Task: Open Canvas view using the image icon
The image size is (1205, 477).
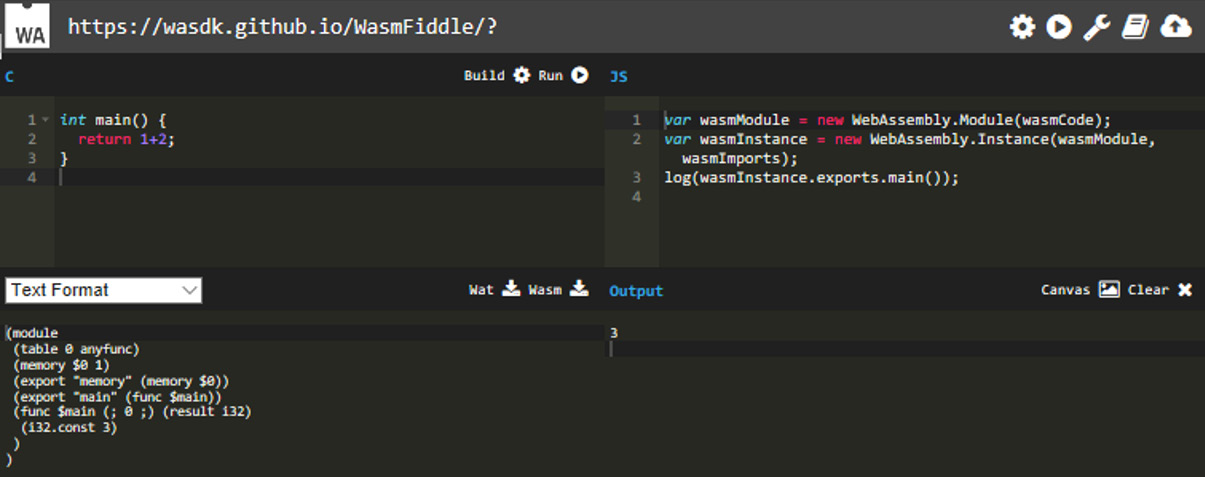Action: 1109,289
